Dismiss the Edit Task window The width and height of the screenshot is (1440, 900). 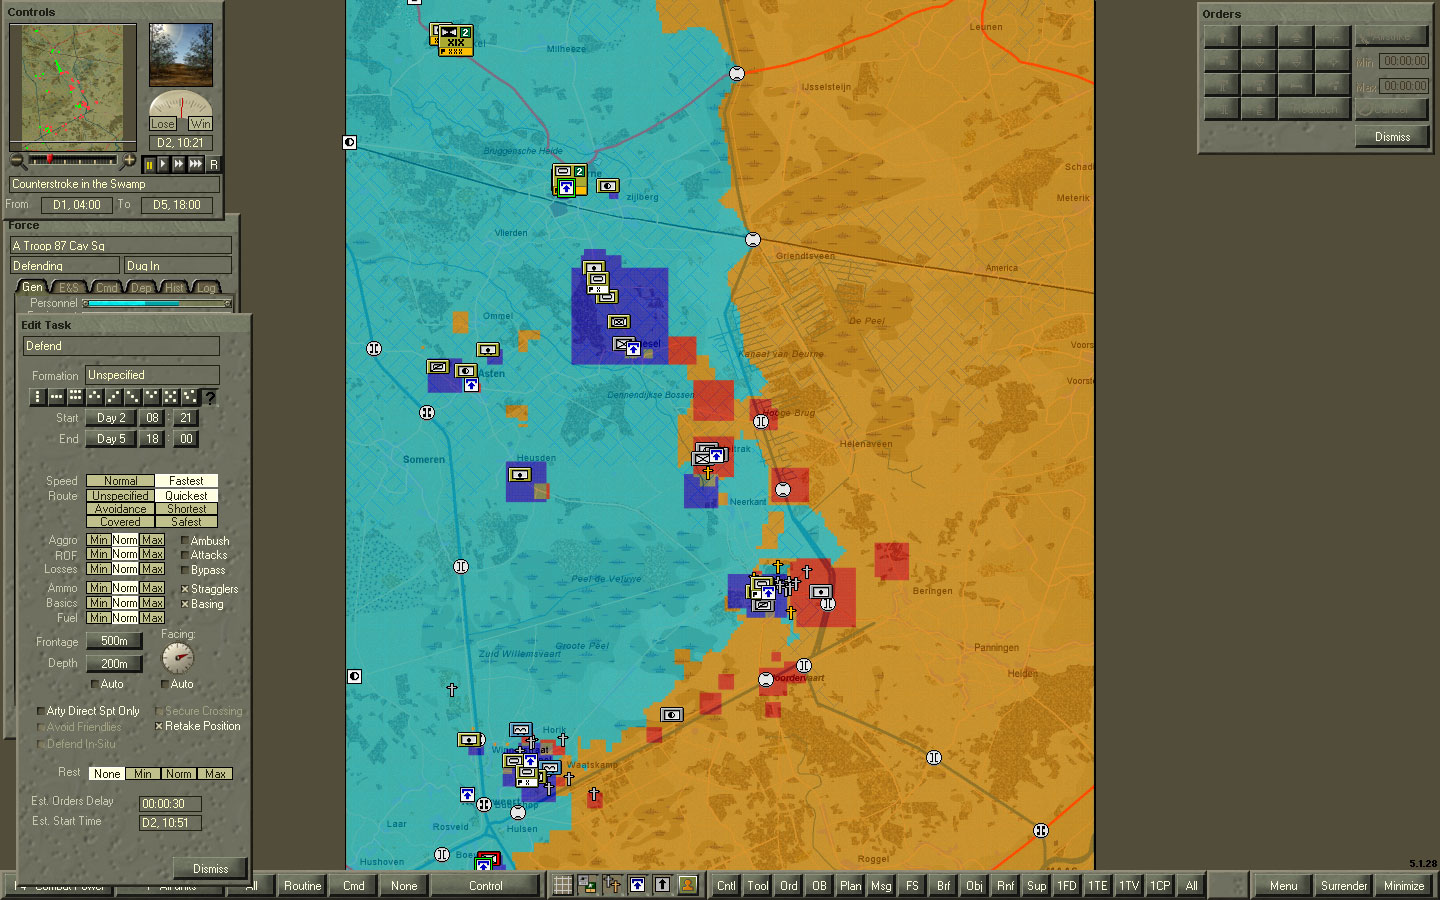point(209,868)
